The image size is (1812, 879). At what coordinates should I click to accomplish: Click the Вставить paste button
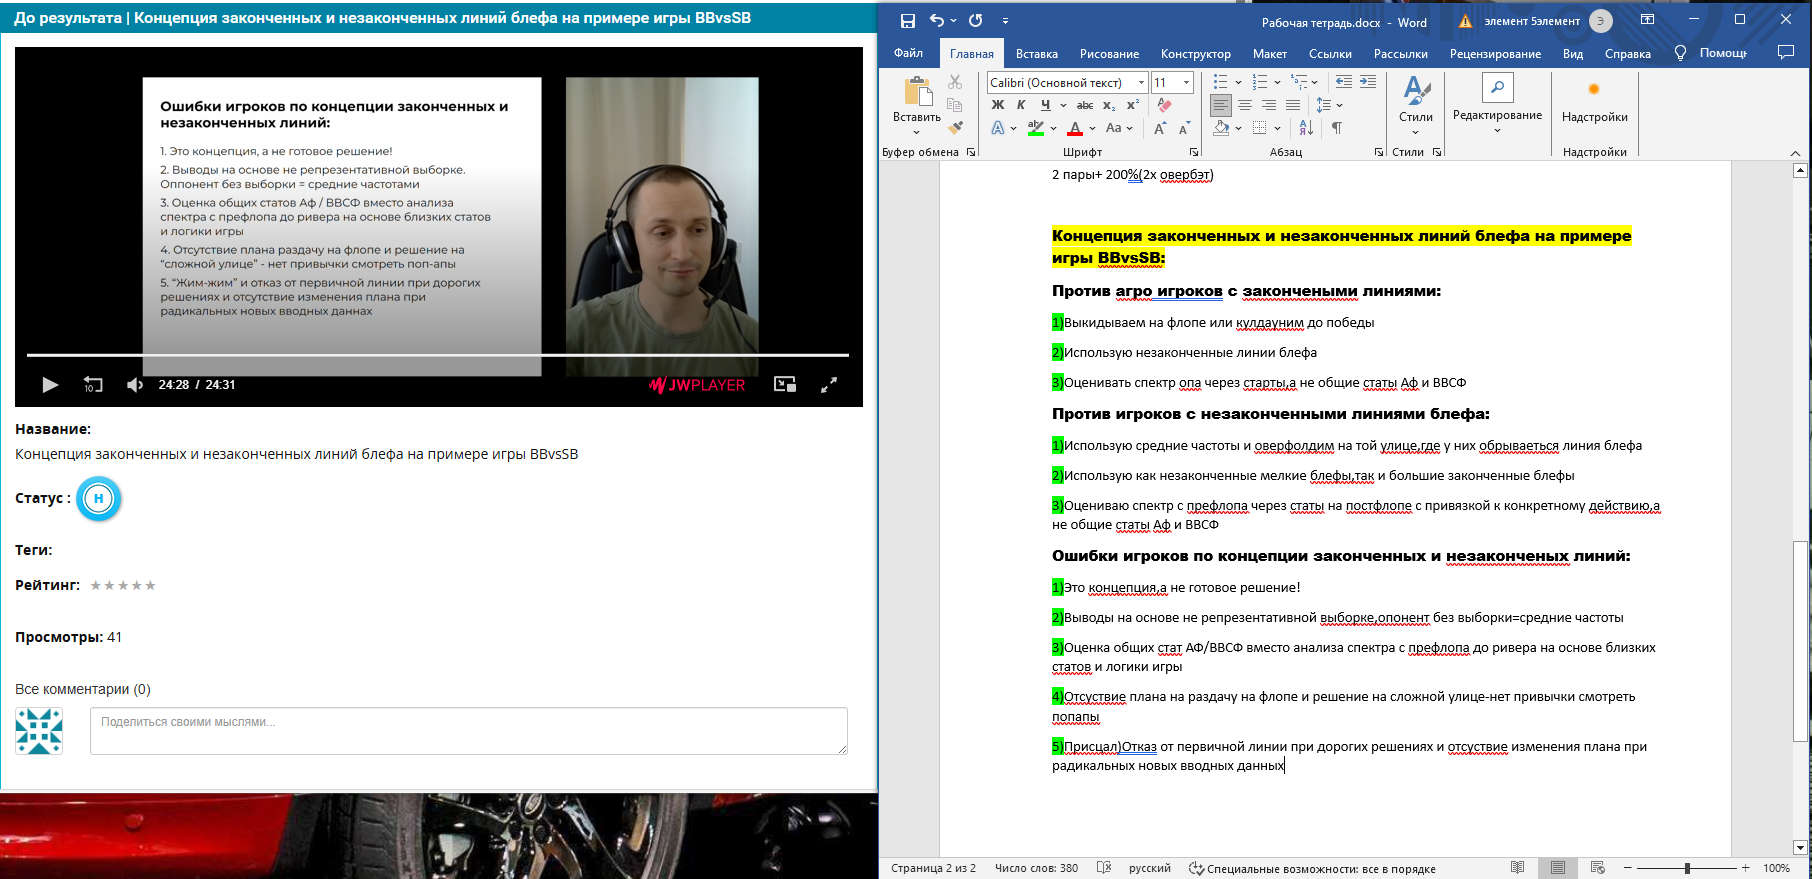pyautogui.click(x=917, y=103)
